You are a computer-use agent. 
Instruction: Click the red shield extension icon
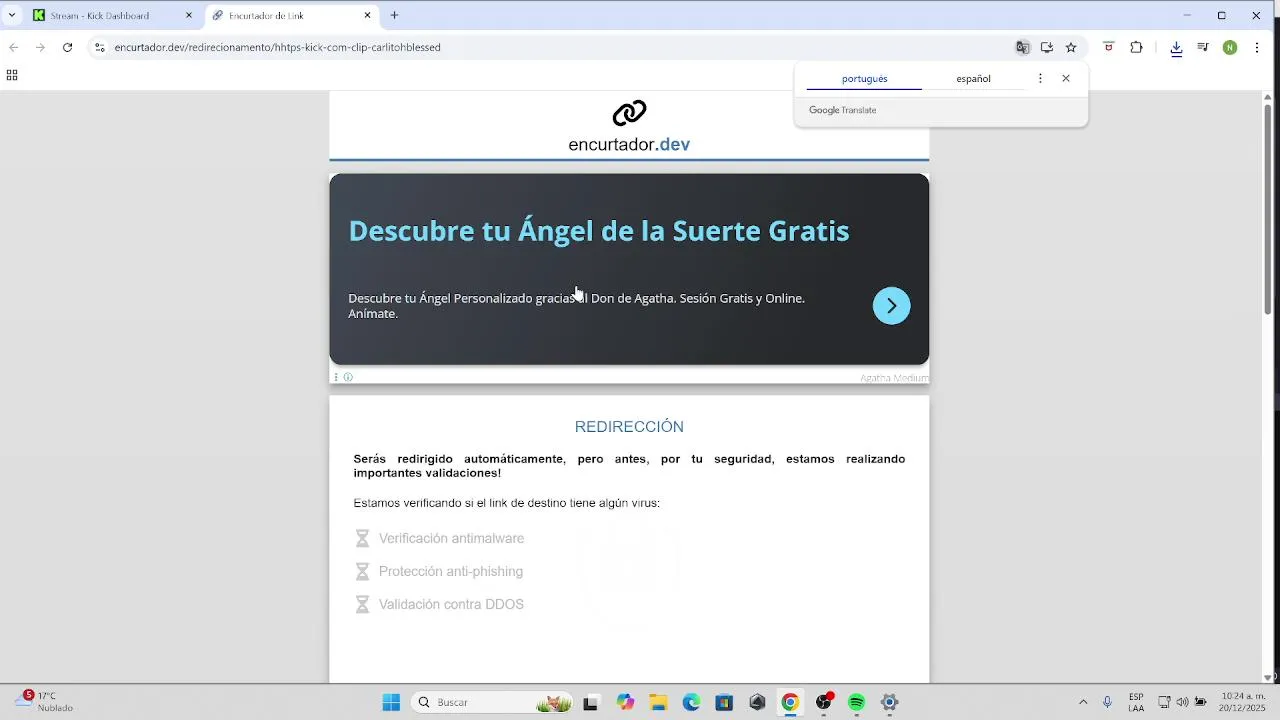pos(1108,47)
